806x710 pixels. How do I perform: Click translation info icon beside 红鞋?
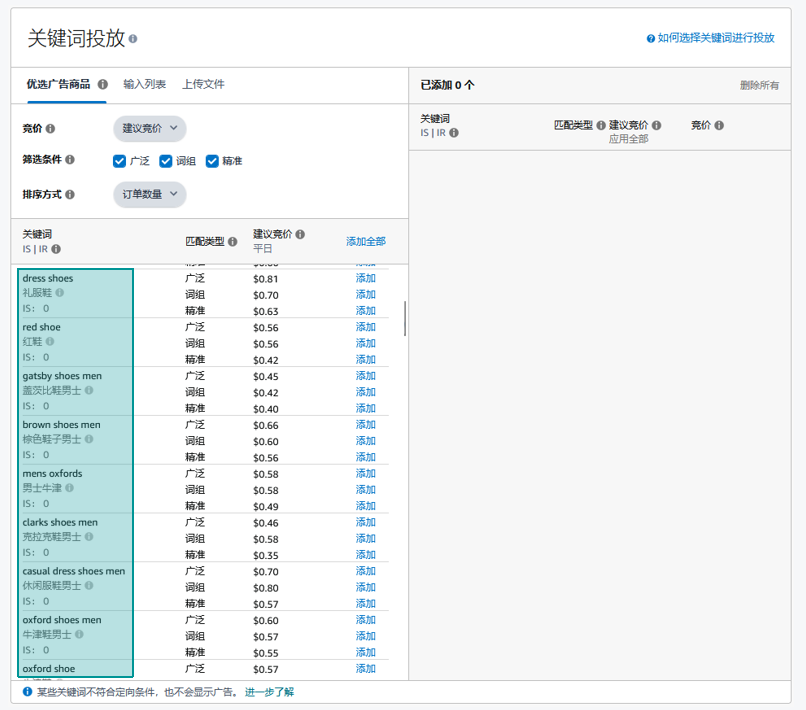(x=50, y=341)
